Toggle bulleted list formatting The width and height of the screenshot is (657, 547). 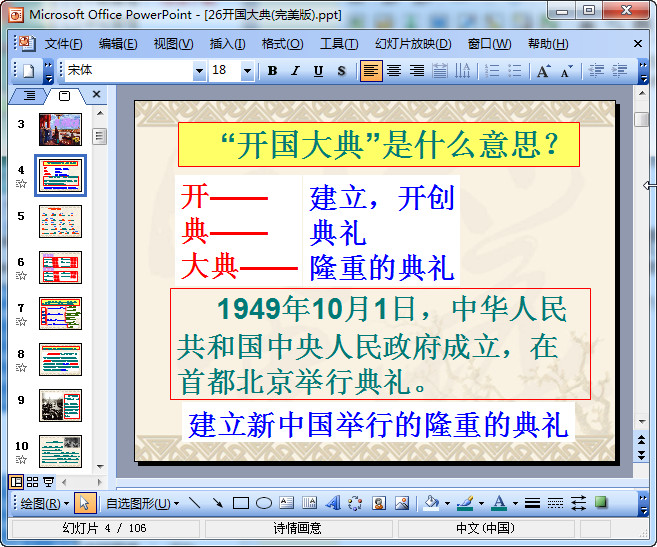(x=515, y=70)
